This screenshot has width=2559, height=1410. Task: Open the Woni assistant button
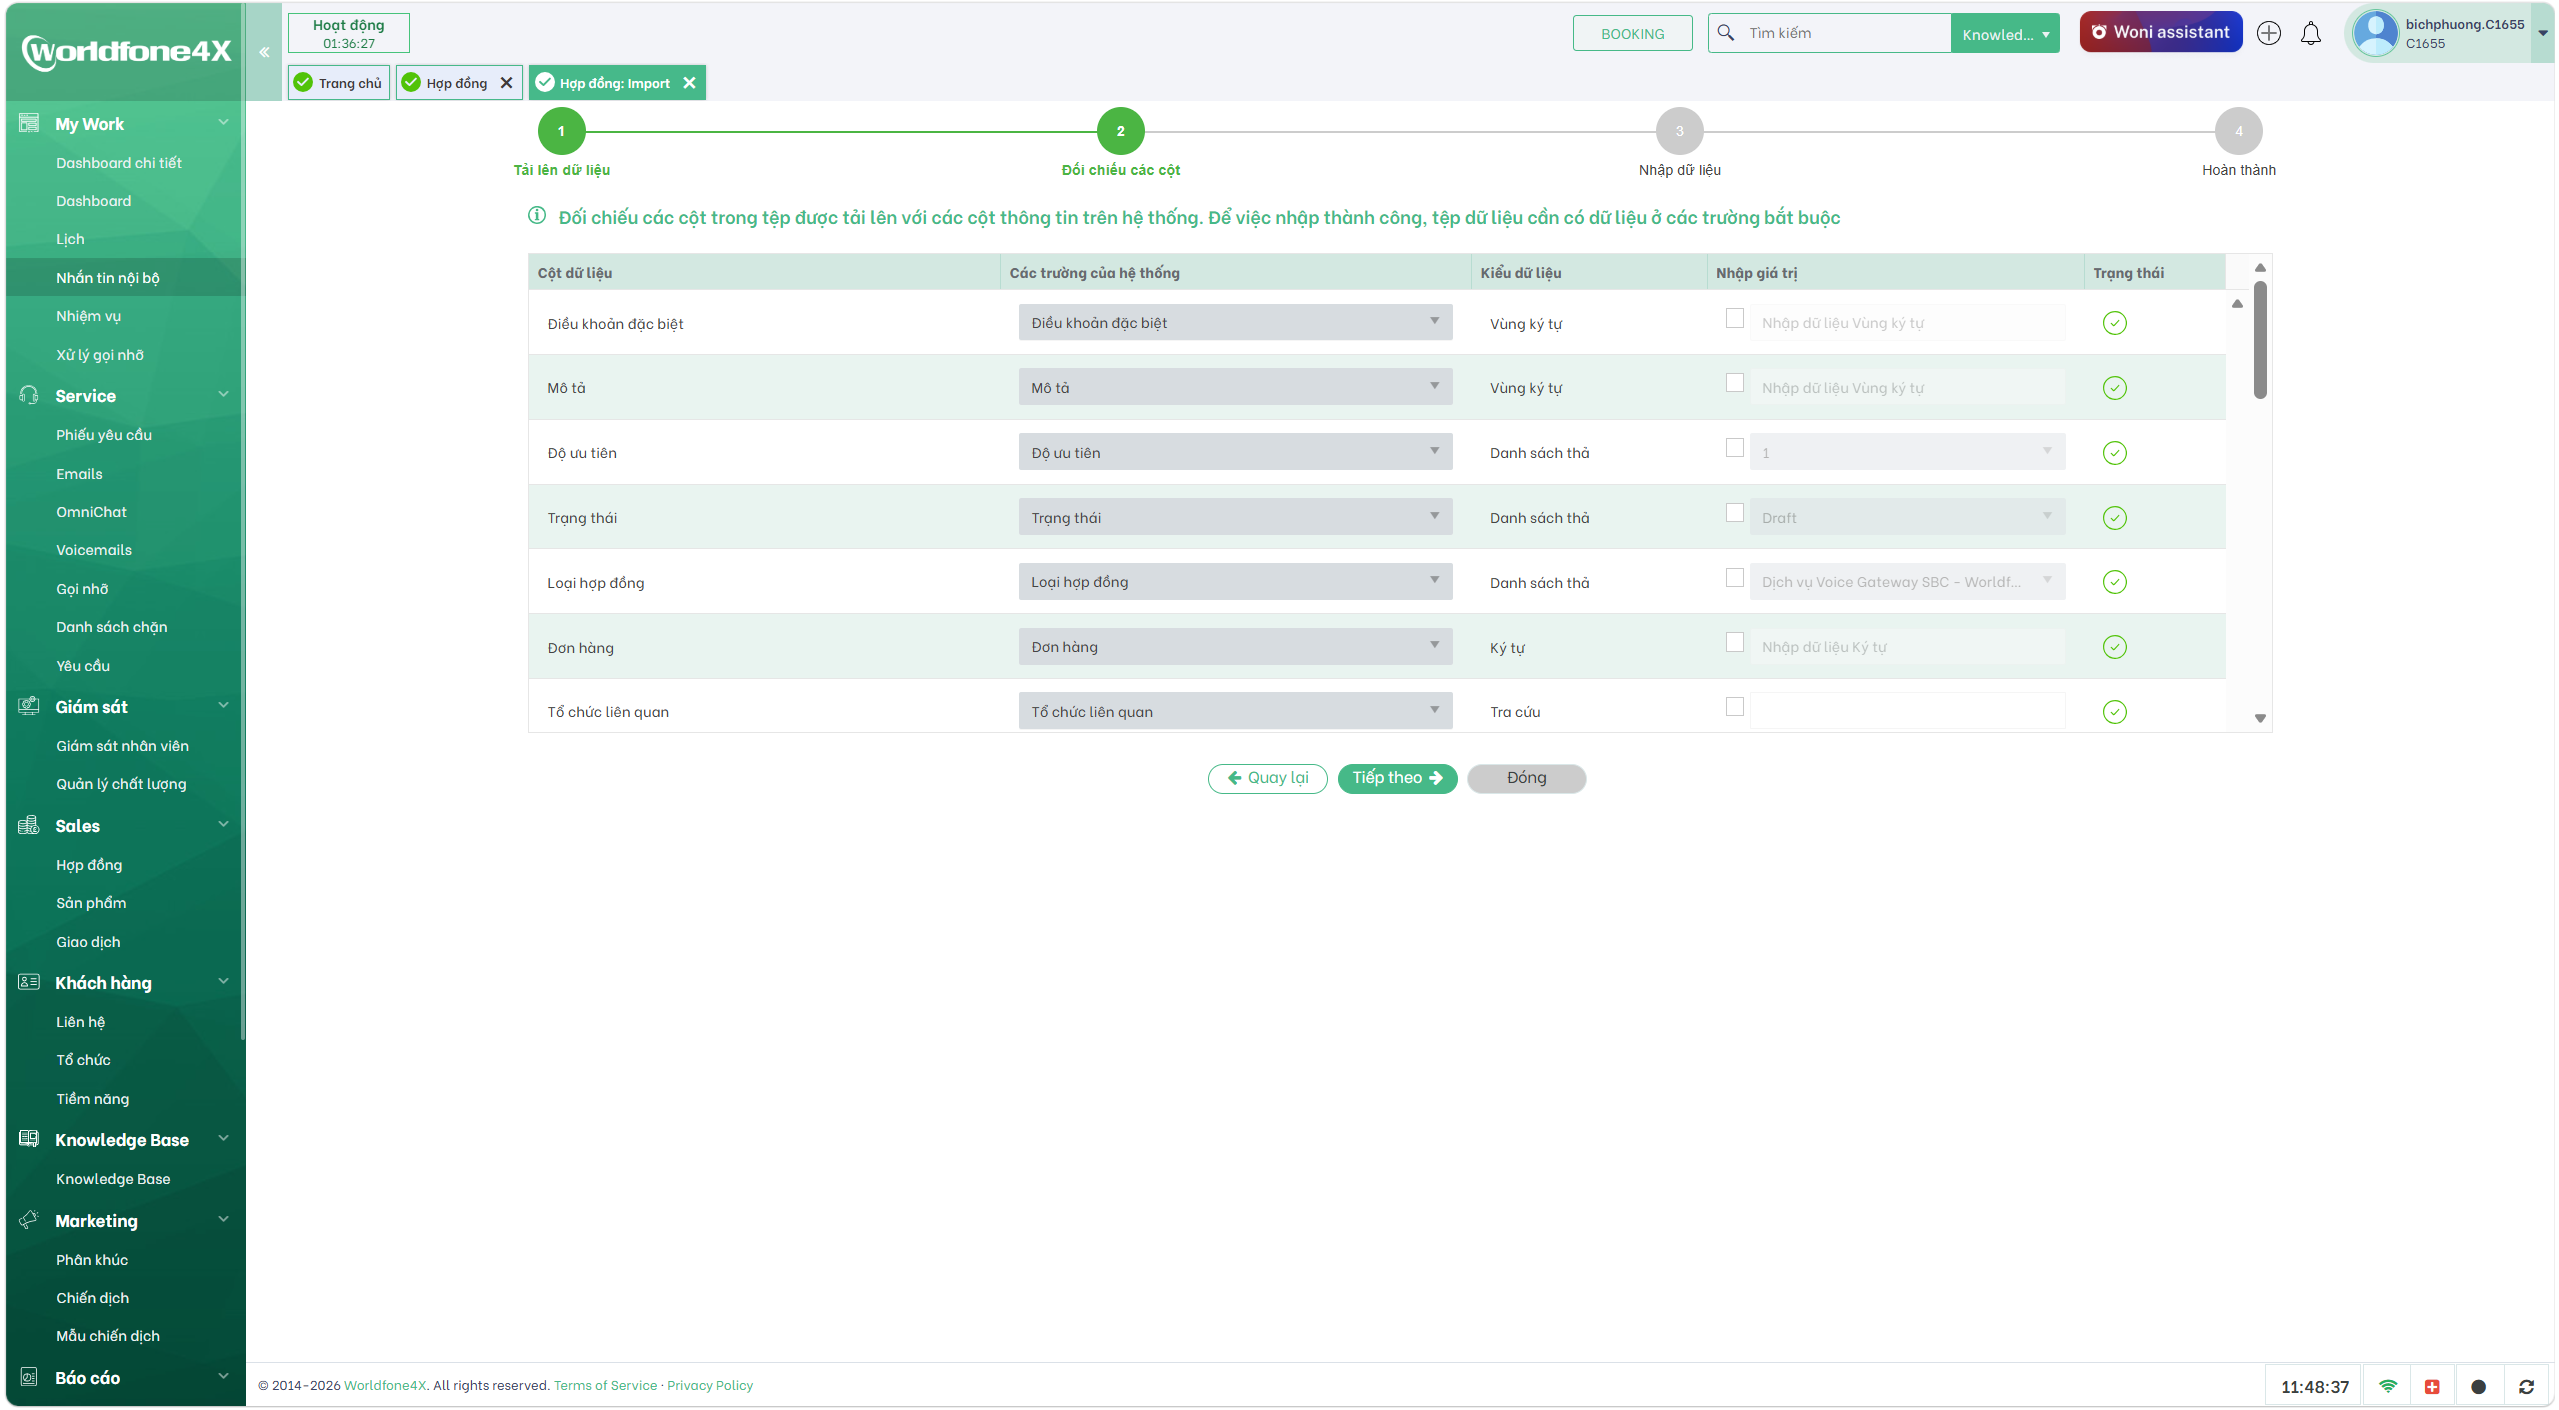[x=2160, y=32]
